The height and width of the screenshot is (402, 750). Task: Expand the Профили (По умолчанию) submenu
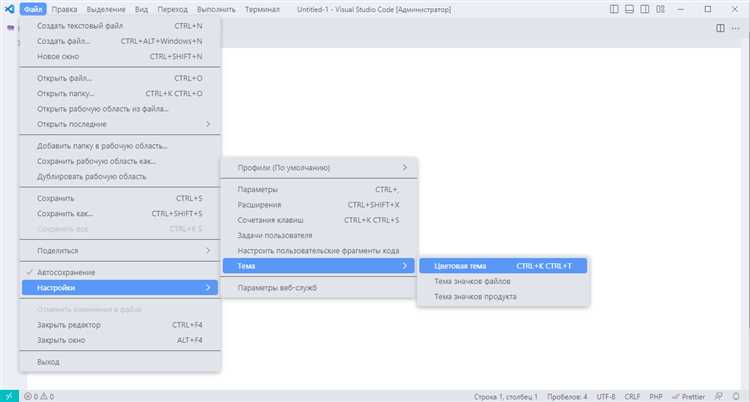pos(319,168)
